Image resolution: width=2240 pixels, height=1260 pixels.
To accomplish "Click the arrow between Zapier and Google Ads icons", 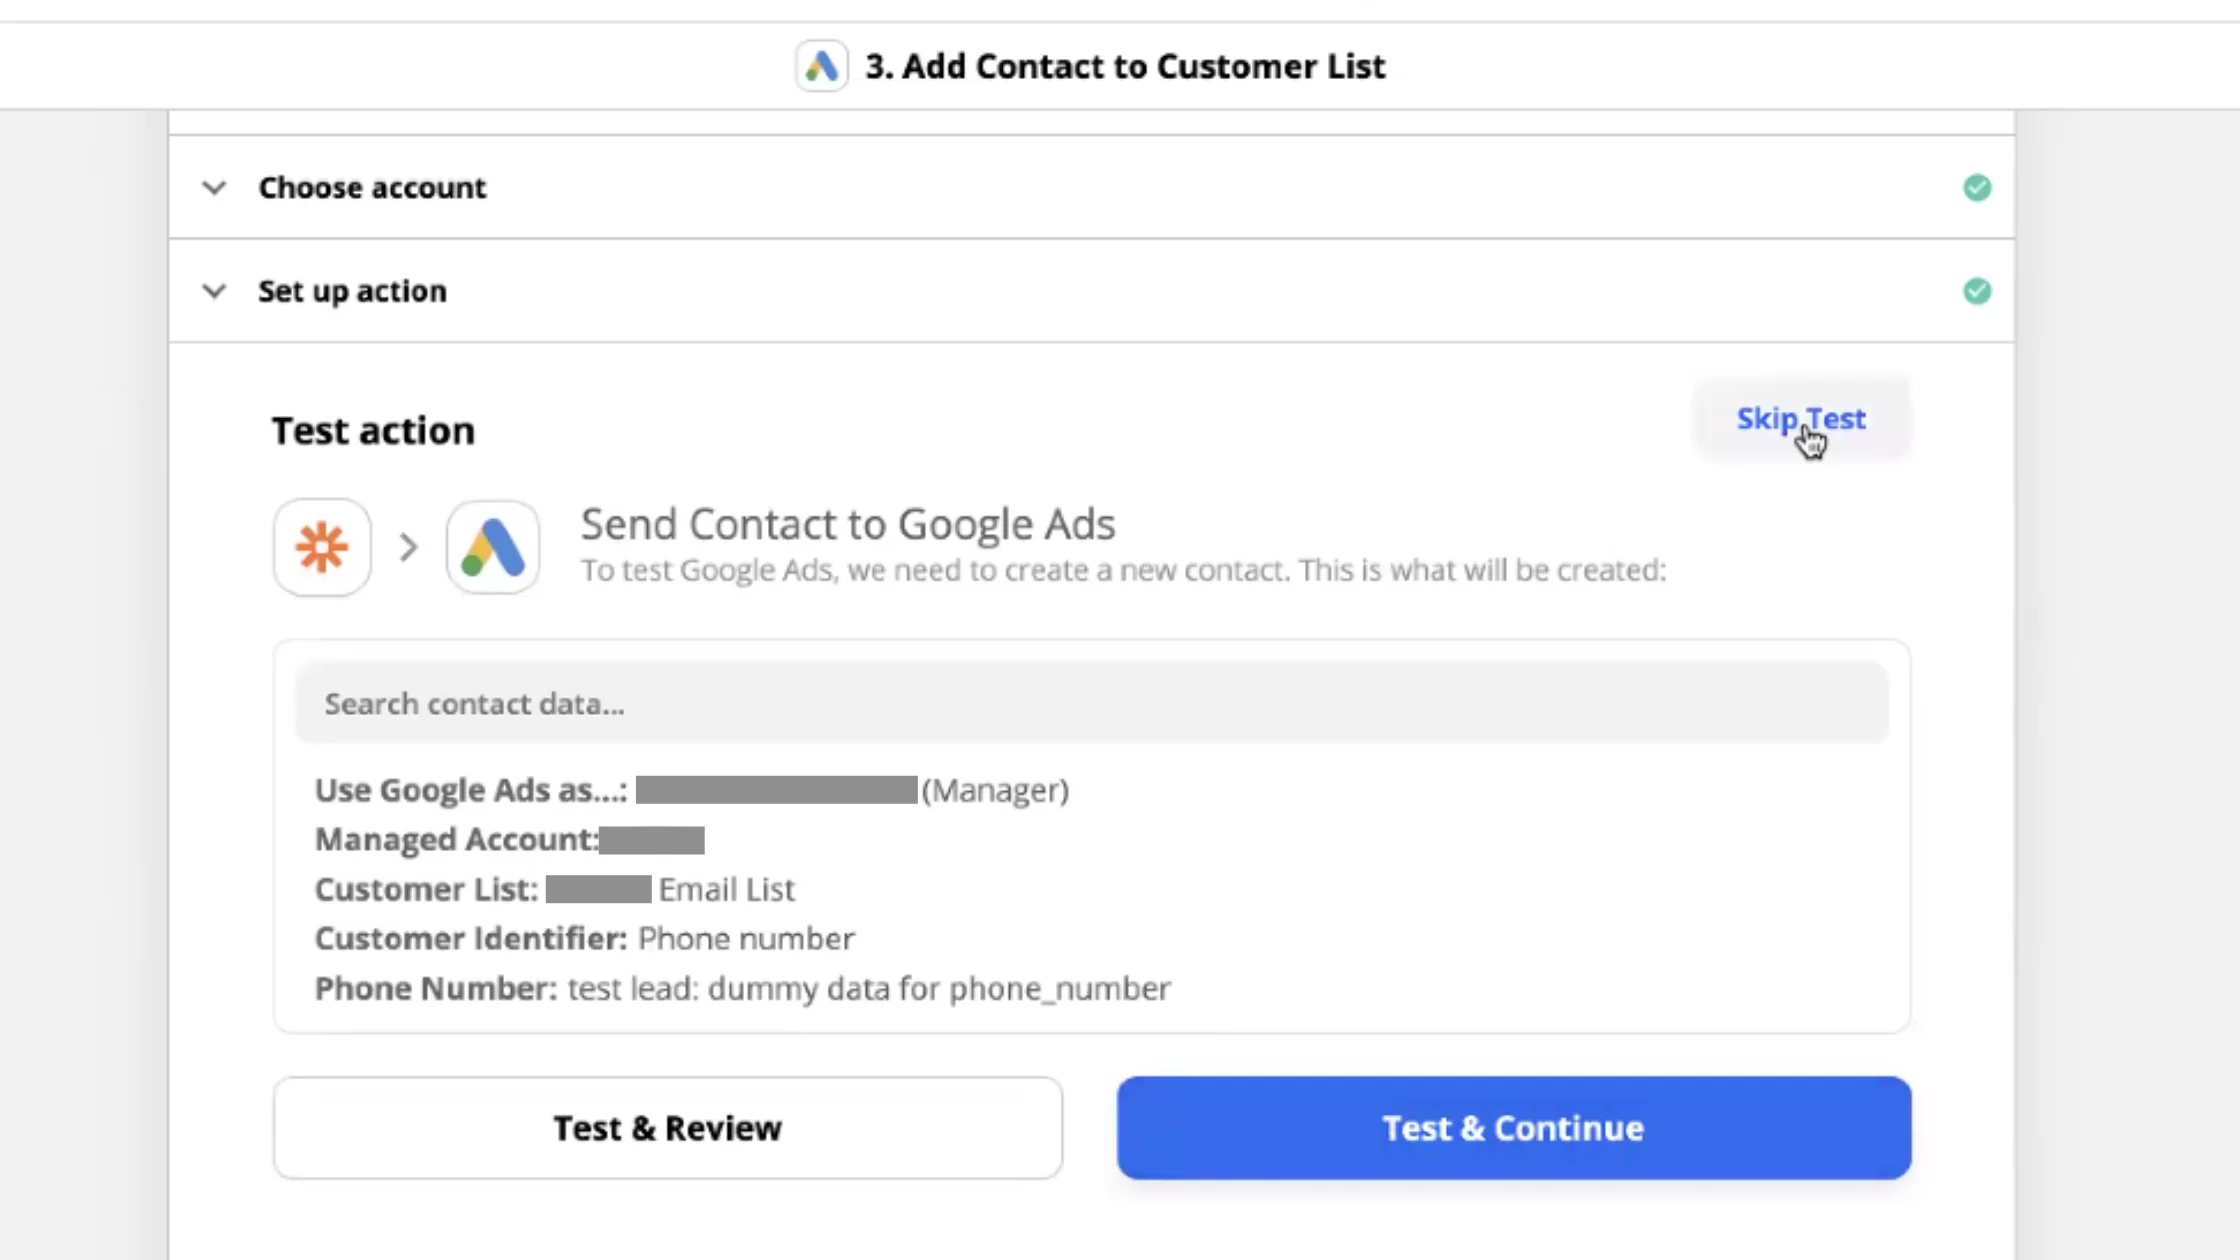I will click(407, 546).
